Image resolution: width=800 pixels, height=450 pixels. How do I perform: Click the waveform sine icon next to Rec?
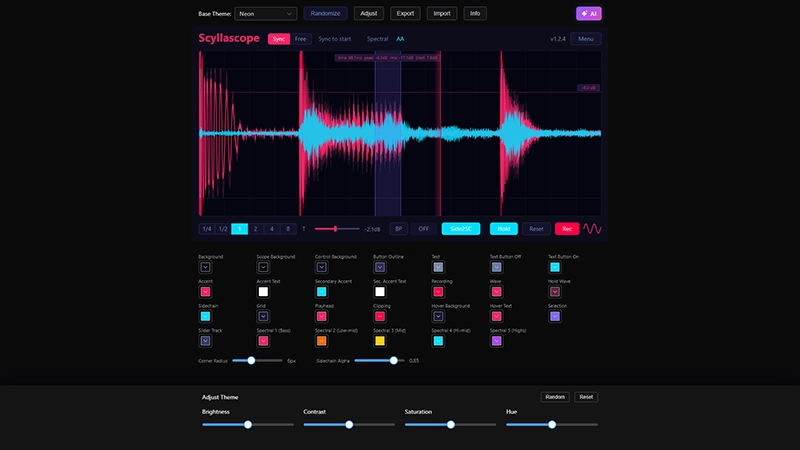[x=592, y=229]
